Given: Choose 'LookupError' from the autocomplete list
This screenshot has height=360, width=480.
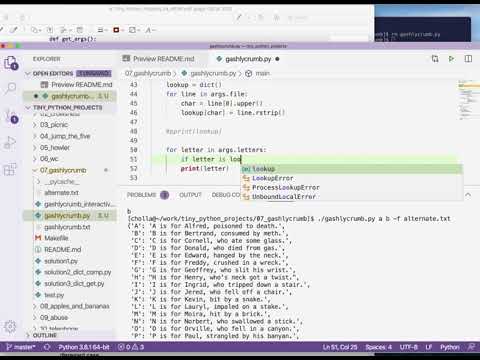Looking at the screenshot, I should pos(352,178).
